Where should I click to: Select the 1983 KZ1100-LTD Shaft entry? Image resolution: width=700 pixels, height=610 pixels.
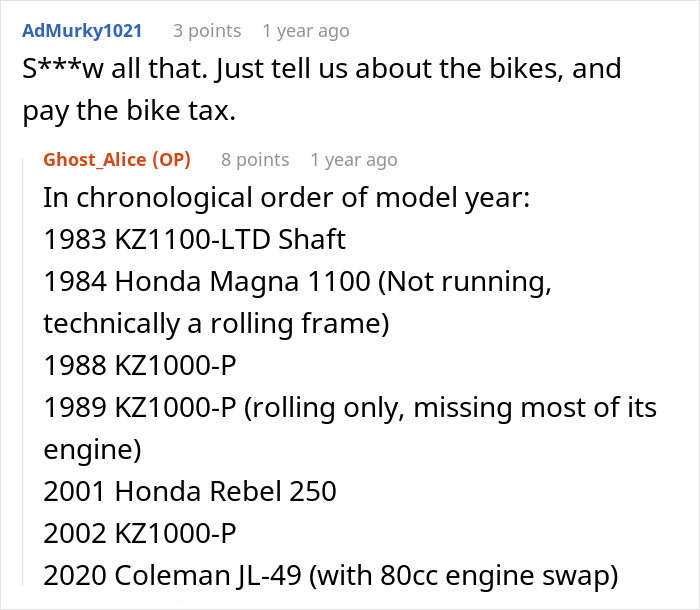(195, 239)
